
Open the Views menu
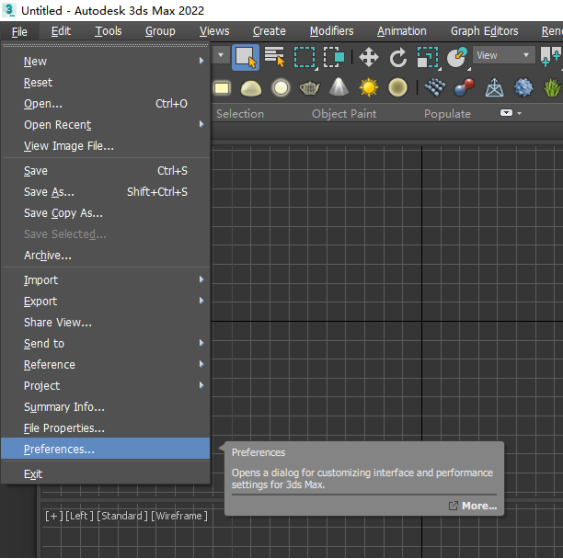tap(214, 31)
